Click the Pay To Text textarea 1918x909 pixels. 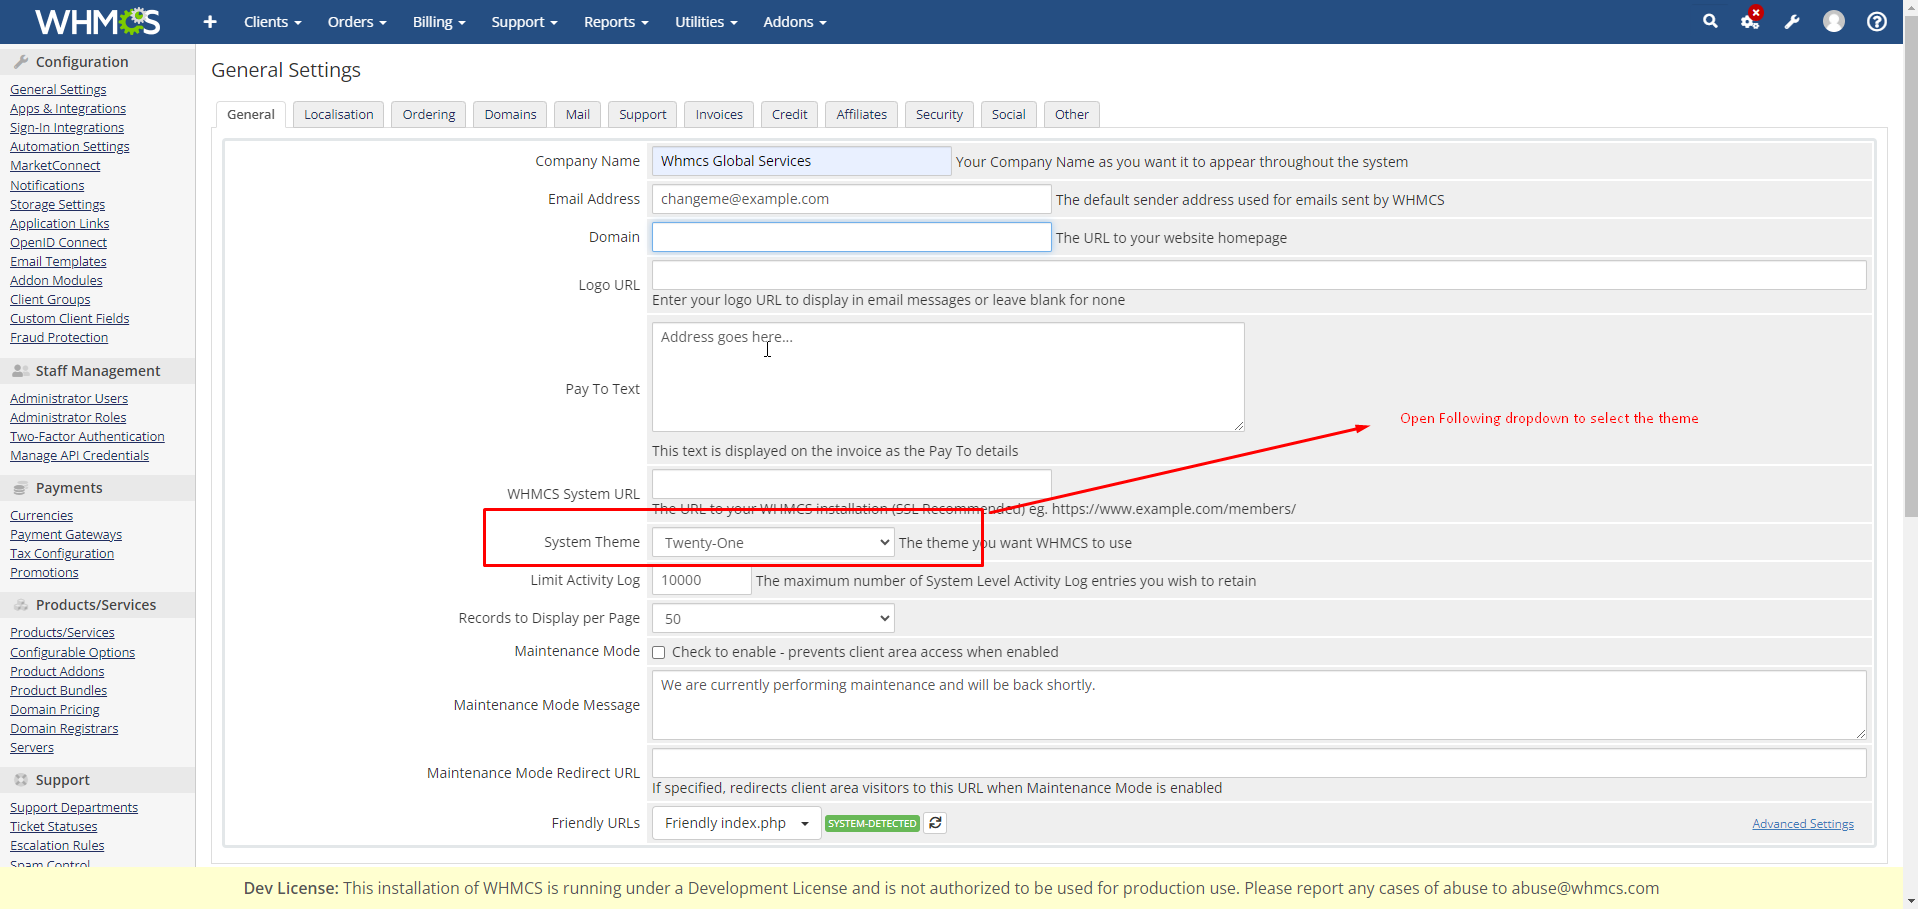(947, 377)
